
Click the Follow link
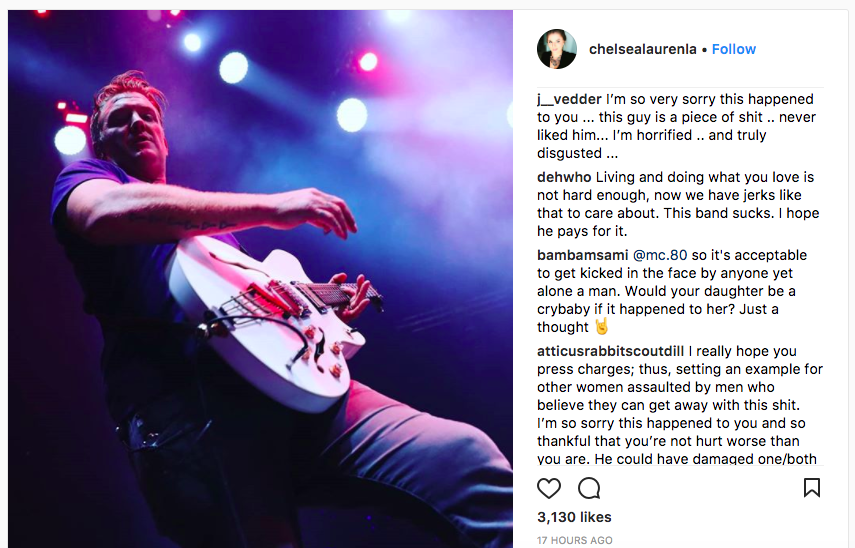click(734, 49)
